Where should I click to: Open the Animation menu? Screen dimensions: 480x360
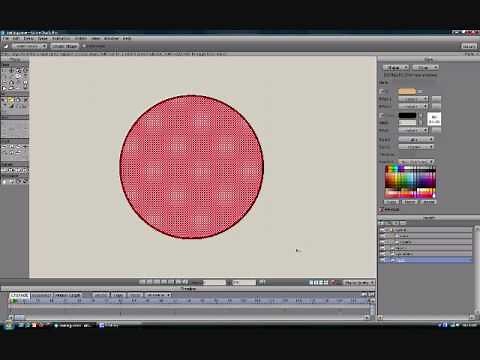pyautogui.click(x=61, y=39)
